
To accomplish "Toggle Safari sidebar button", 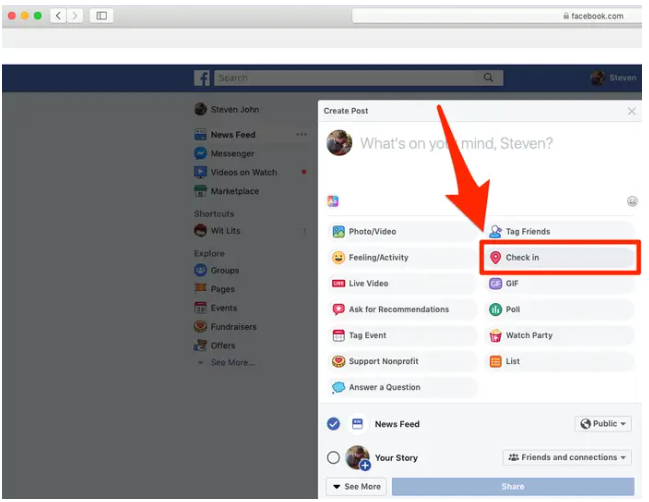I will [101, 16].
